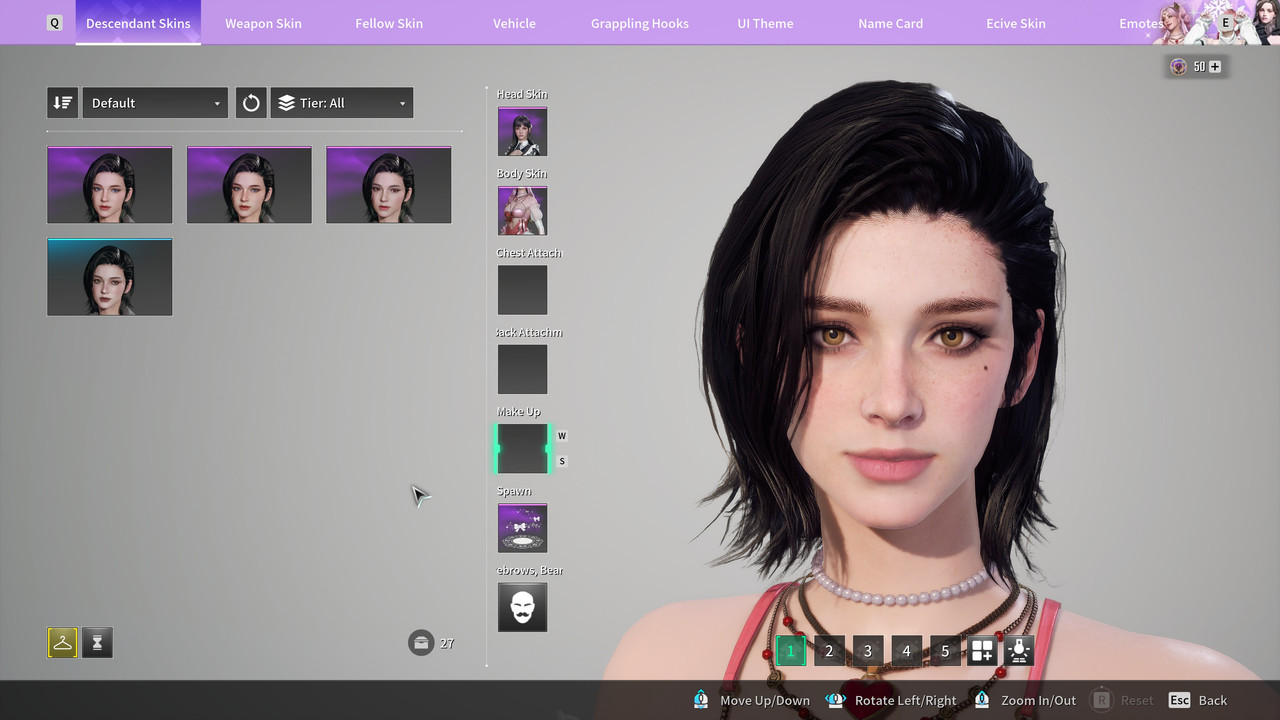Click the E next-tab key icon
Screen dimensions: 1280x720
tap(1225, 23)
